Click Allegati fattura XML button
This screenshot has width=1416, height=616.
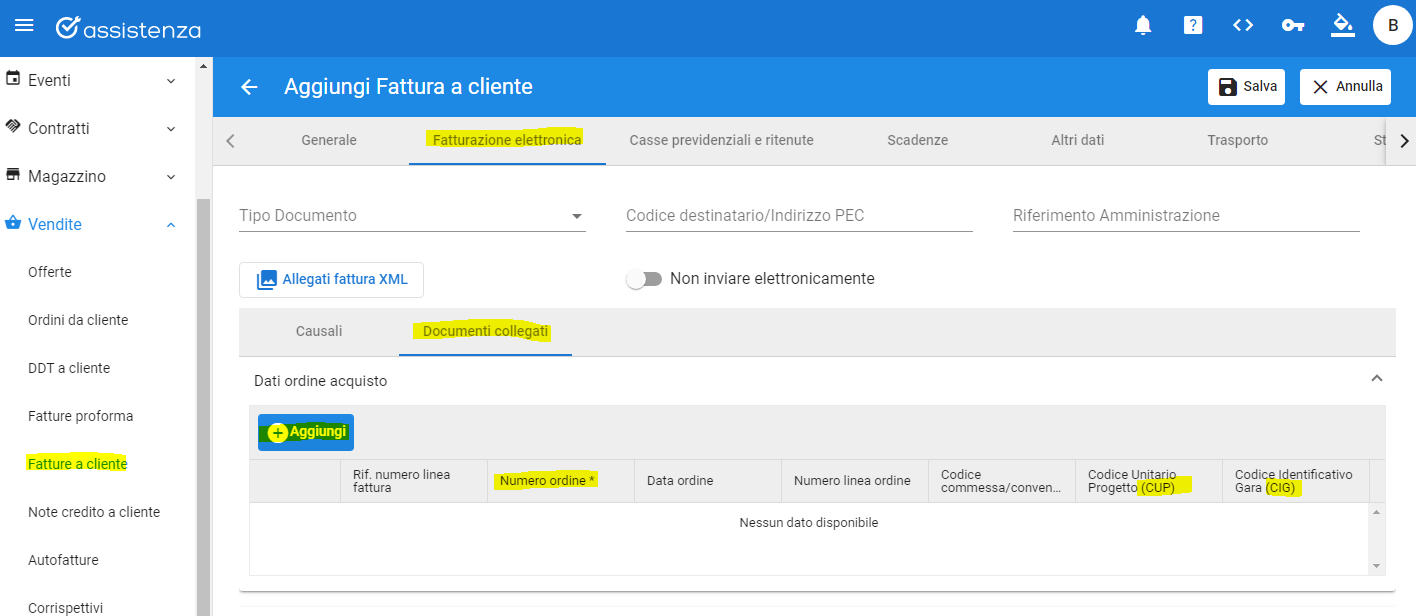tap(331, 280)
